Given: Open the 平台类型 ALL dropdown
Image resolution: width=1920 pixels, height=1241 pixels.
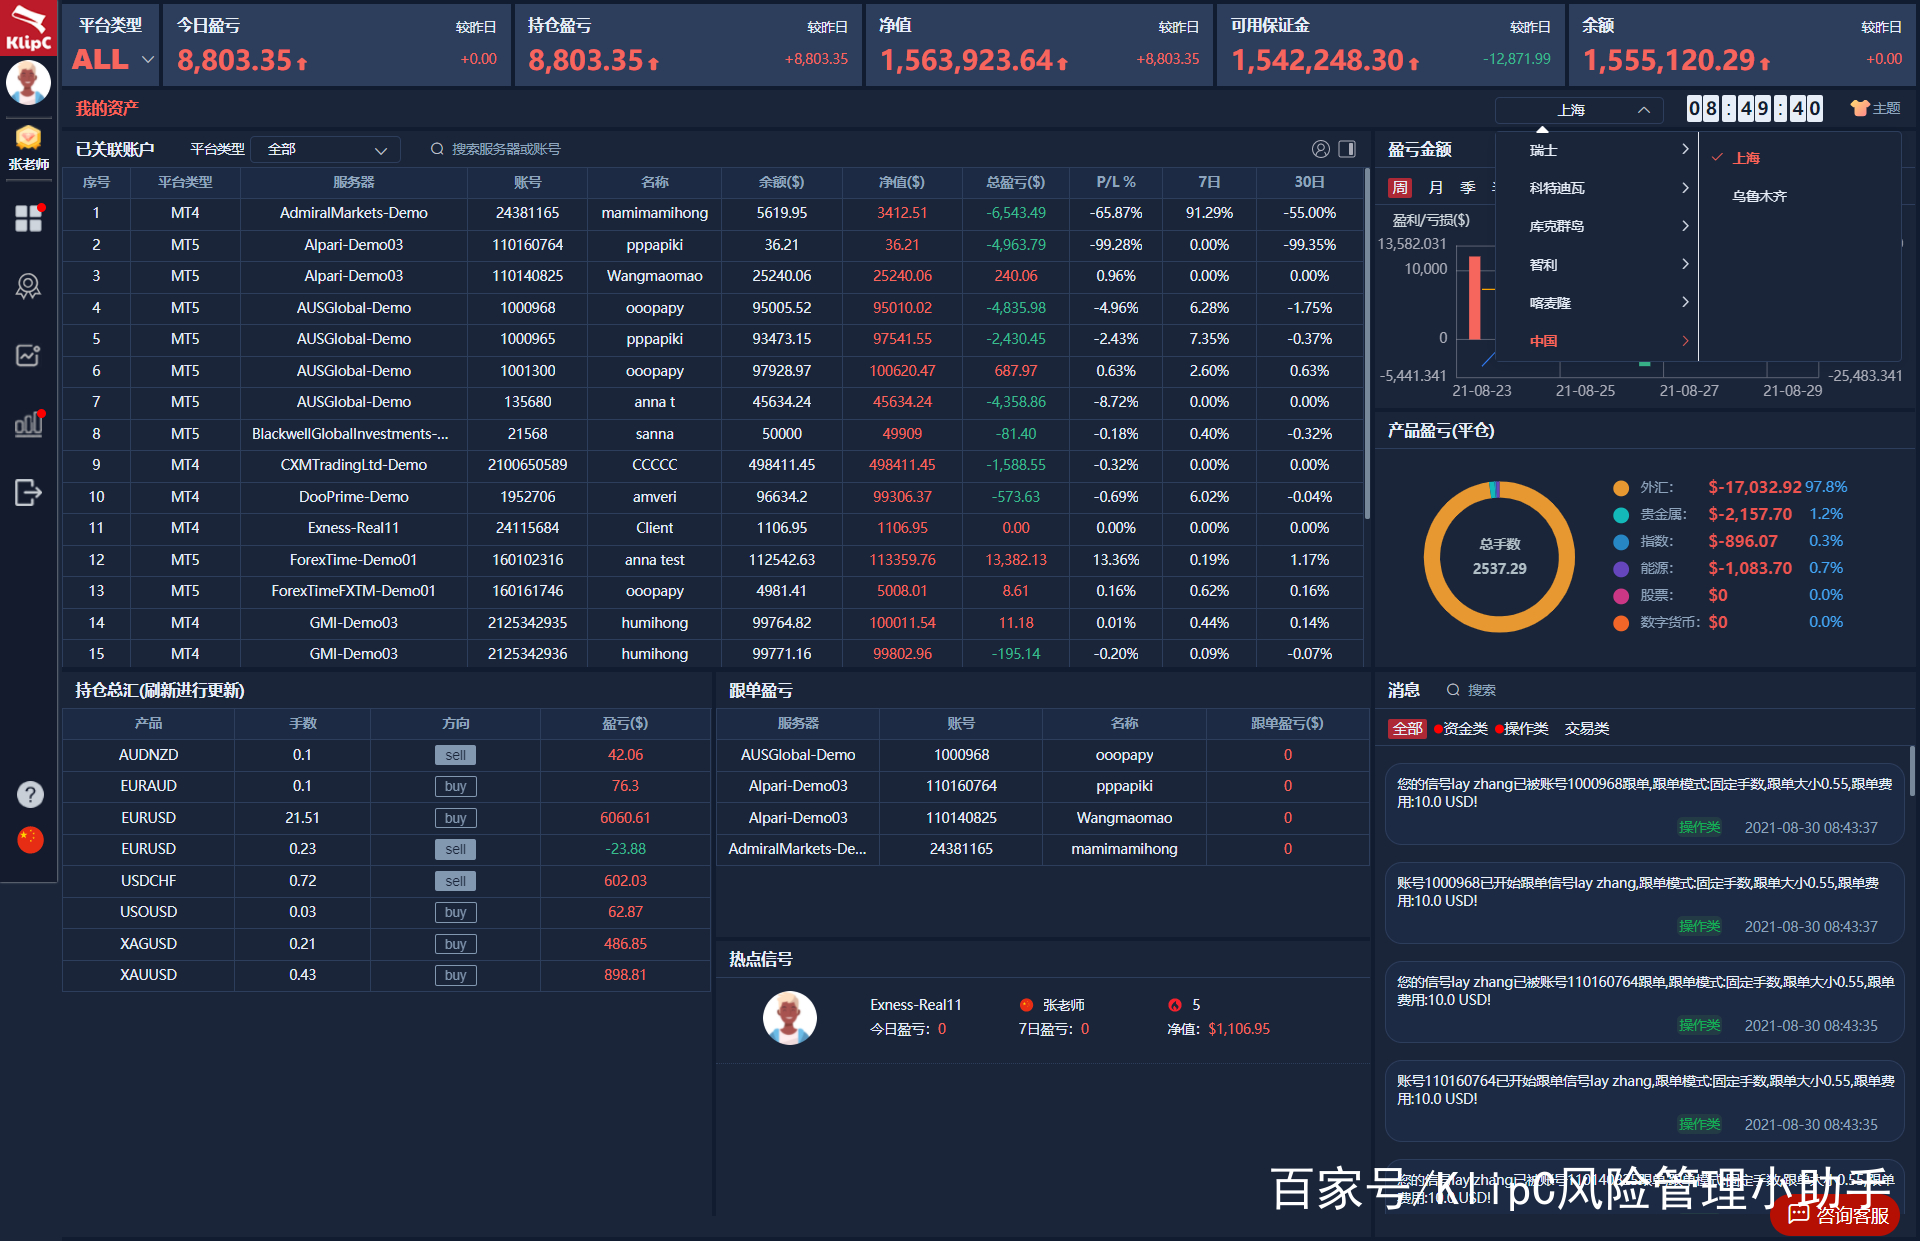Looking at the screenshot, I should (113, 60).
